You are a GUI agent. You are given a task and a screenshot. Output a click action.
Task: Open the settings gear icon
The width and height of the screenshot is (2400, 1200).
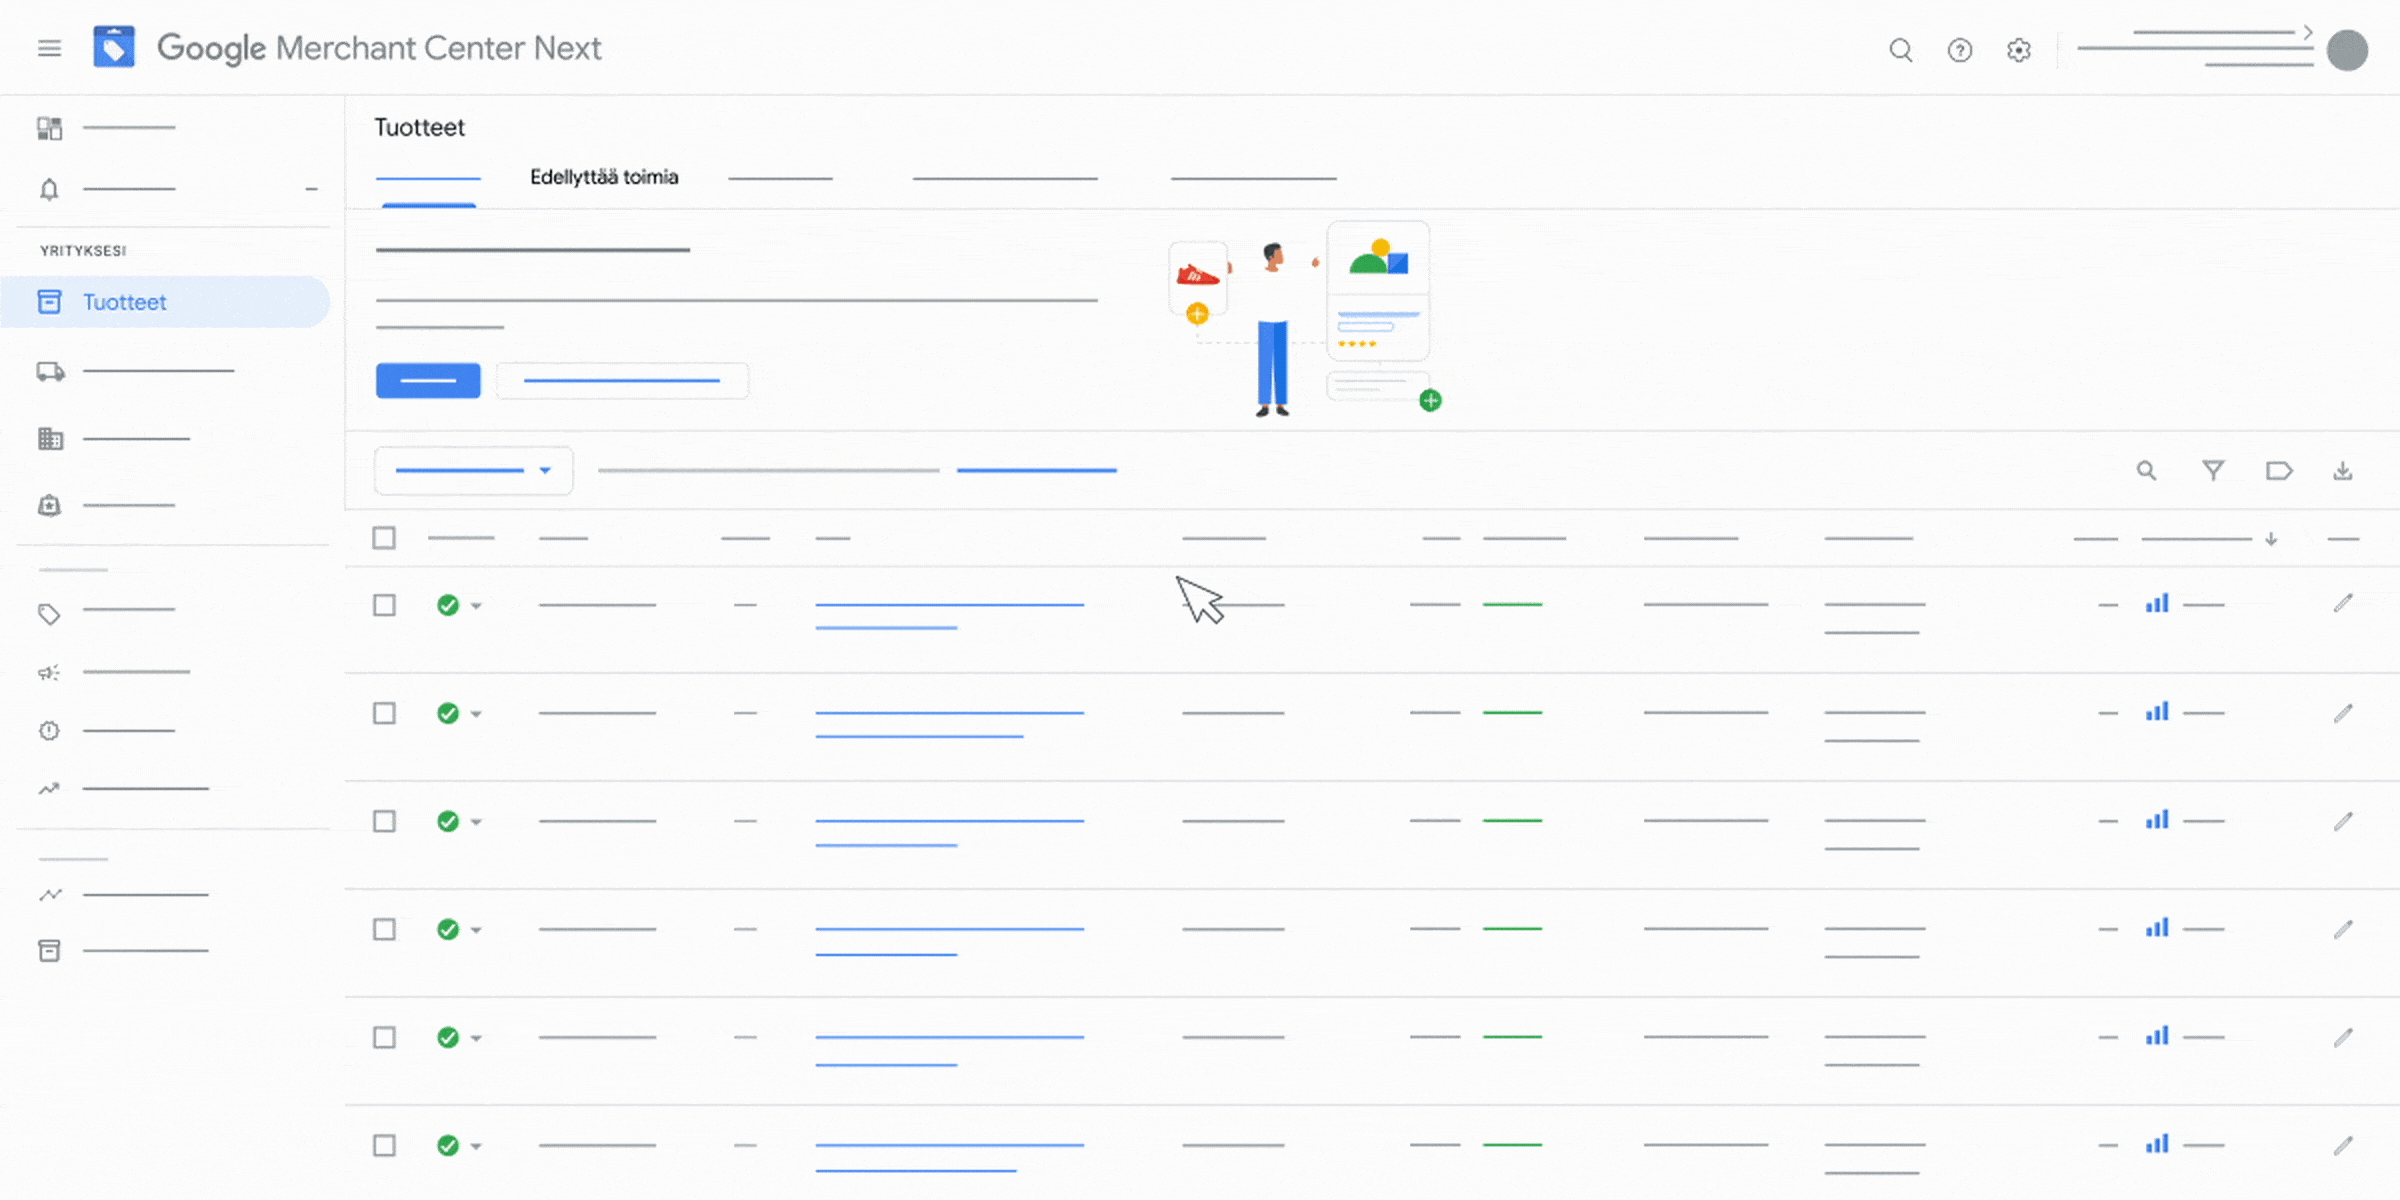tap(2019, 50)
